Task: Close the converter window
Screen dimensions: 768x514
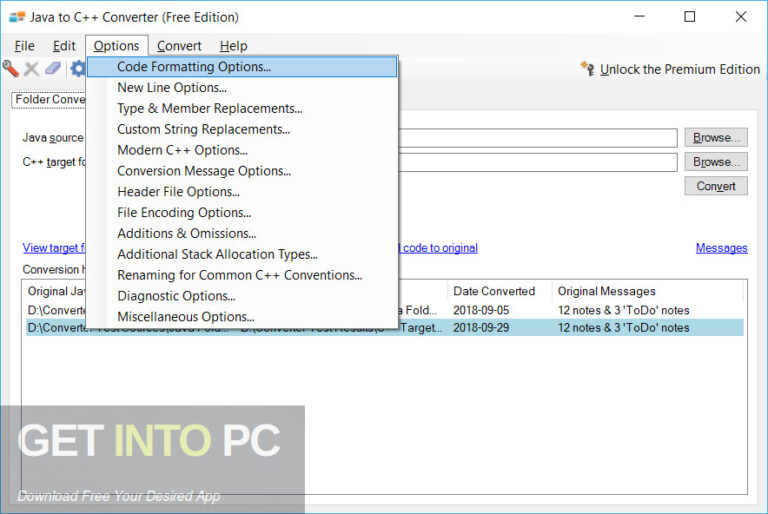Action: tap(741, 17)
